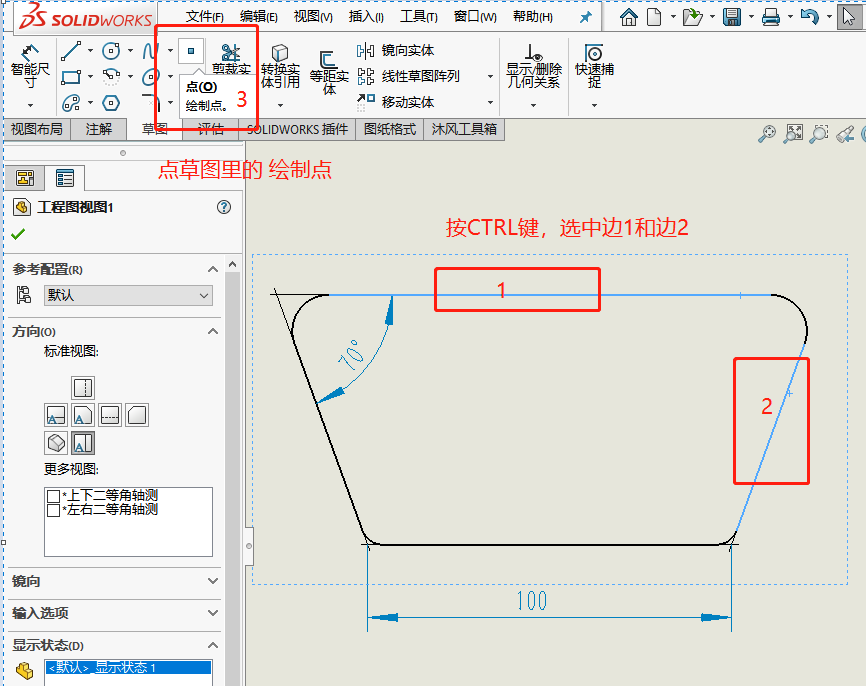Click the help question mark in property panel
Viewport: 866px width, 686px height.
click(x=224, y=206)
